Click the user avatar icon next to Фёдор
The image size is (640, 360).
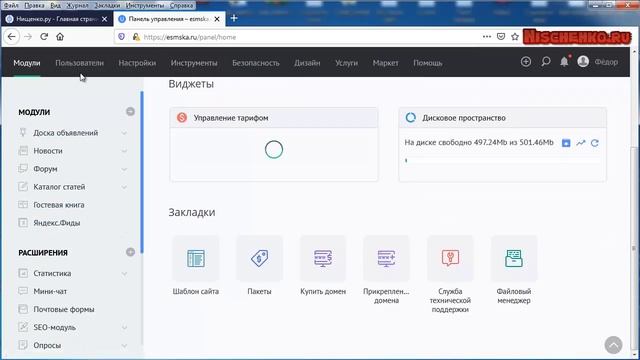point(583,62)
